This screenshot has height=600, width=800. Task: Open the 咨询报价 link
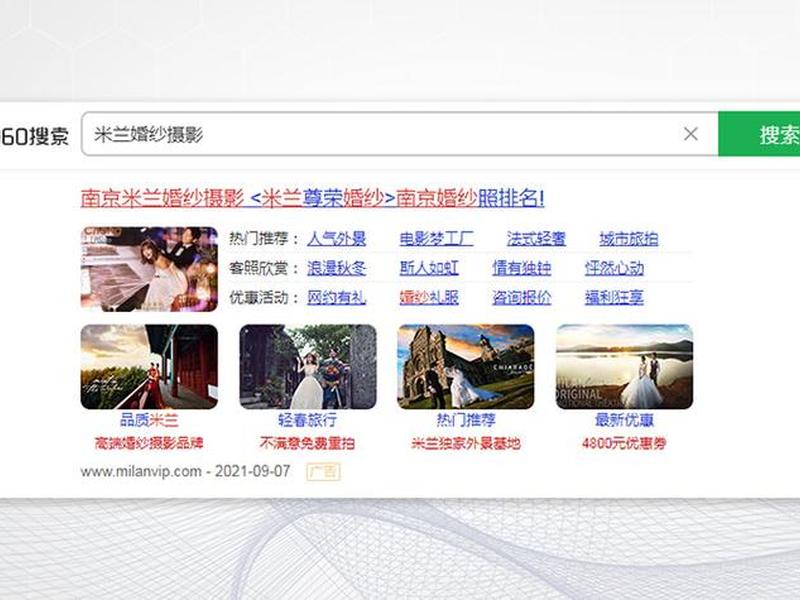(x=521, y=297)
